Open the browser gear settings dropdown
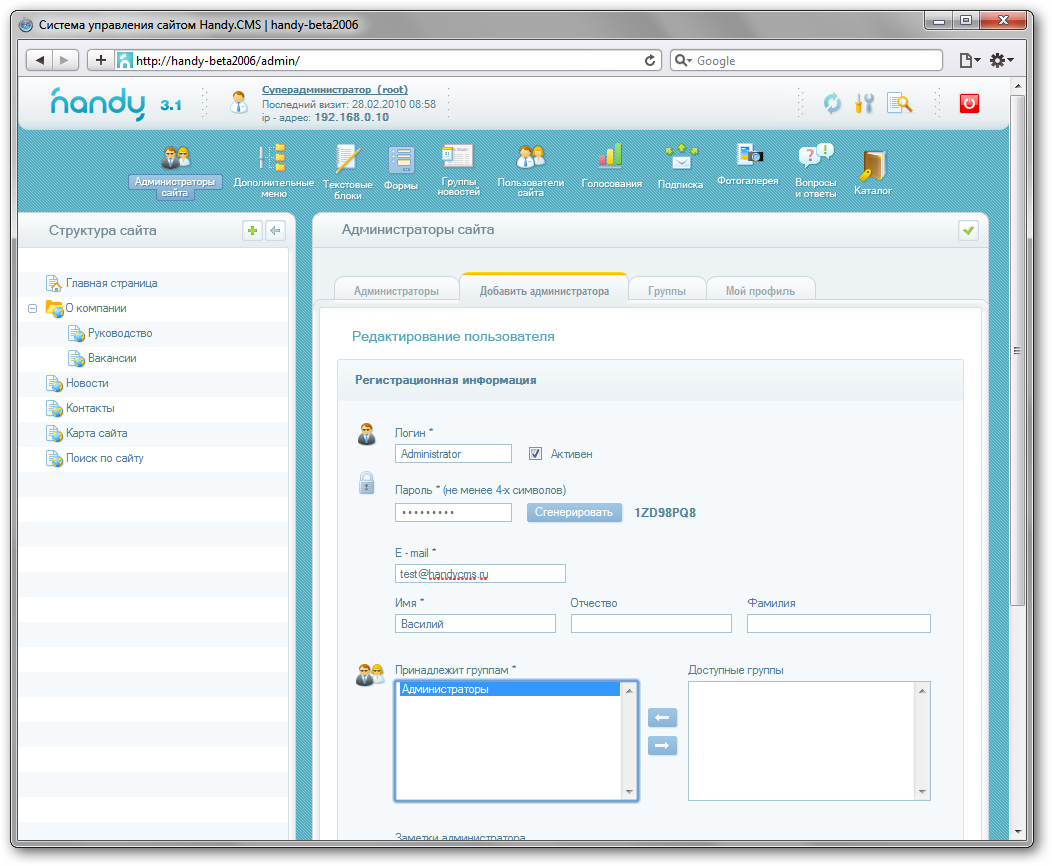This screenshot has height=866, width=1052. [1001, 61]
